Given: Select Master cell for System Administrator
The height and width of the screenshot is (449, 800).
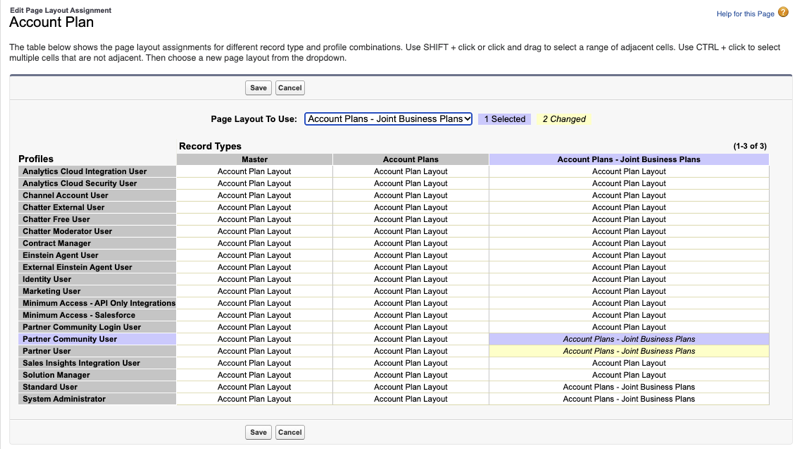Looking at the screenshot, I should click(x=255, y=399).
